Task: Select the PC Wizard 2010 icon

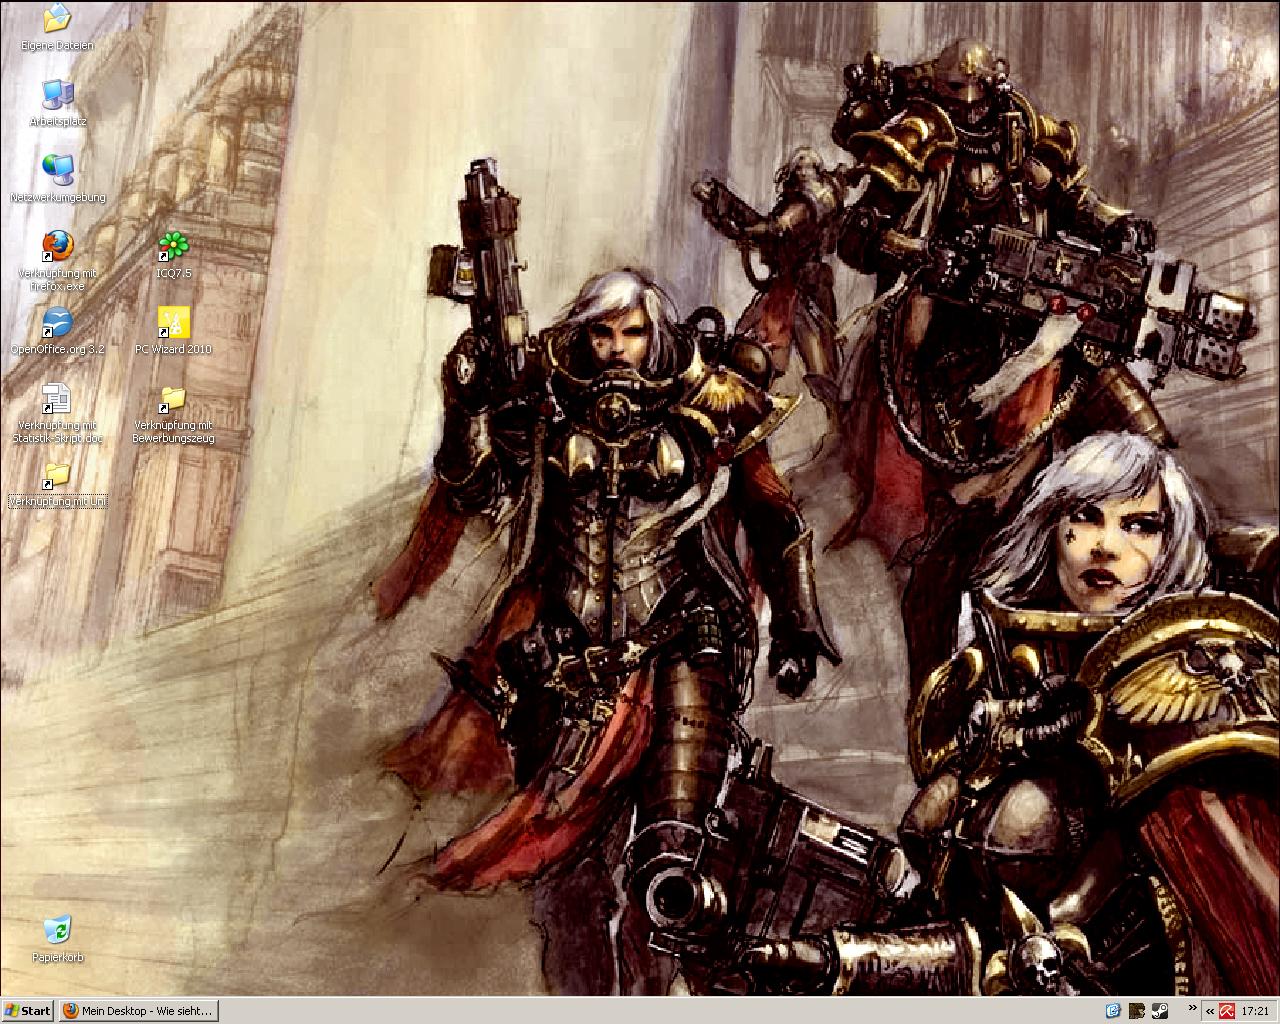Action: click(173, 323)
